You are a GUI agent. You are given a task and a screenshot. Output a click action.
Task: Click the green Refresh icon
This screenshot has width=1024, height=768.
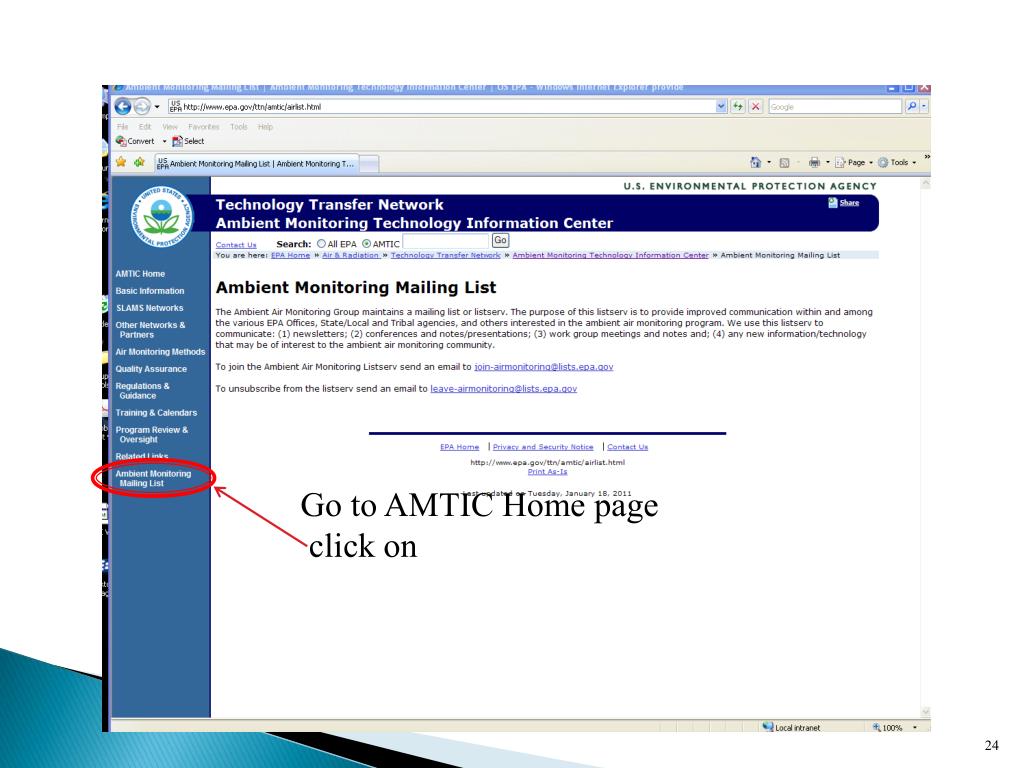[x=738, y=106]
